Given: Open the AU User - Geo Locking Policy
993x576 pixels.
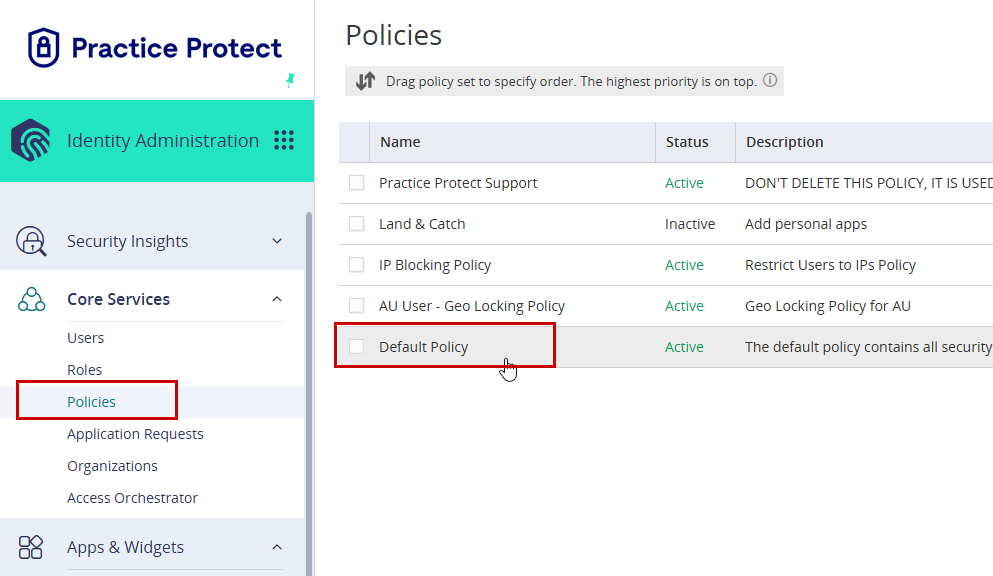Looking at the screenshot, I should point(472,306).
